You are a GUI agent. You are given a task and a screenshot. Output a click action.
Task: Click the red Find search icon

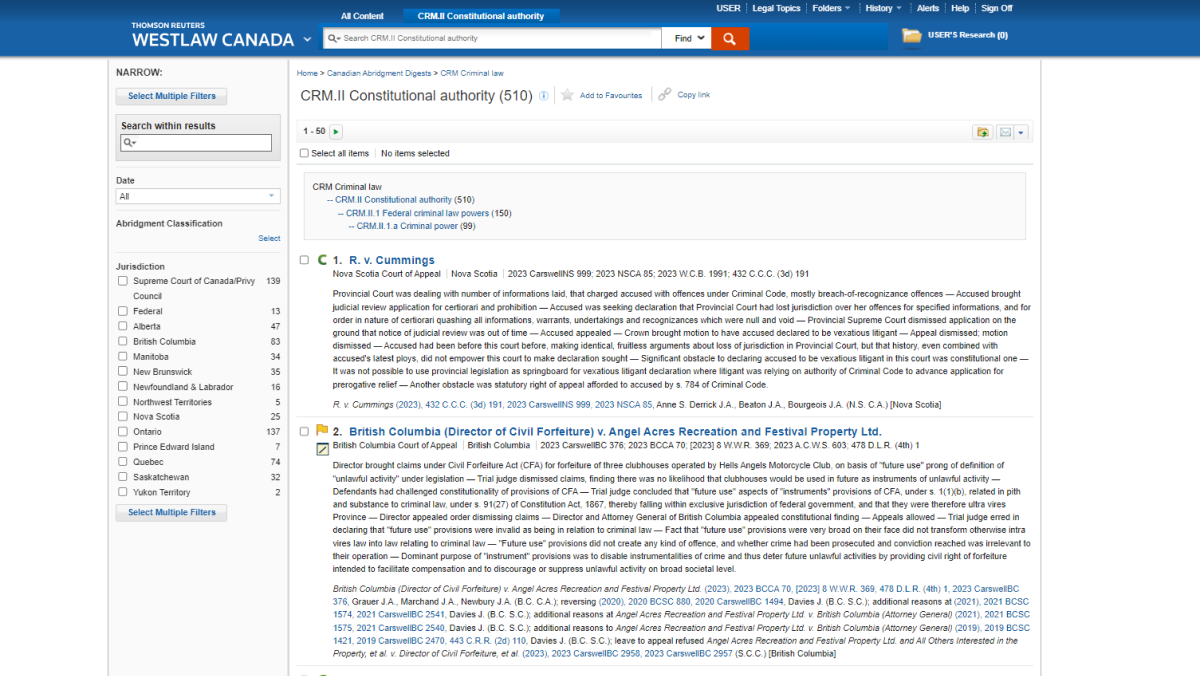pos(729,38)
